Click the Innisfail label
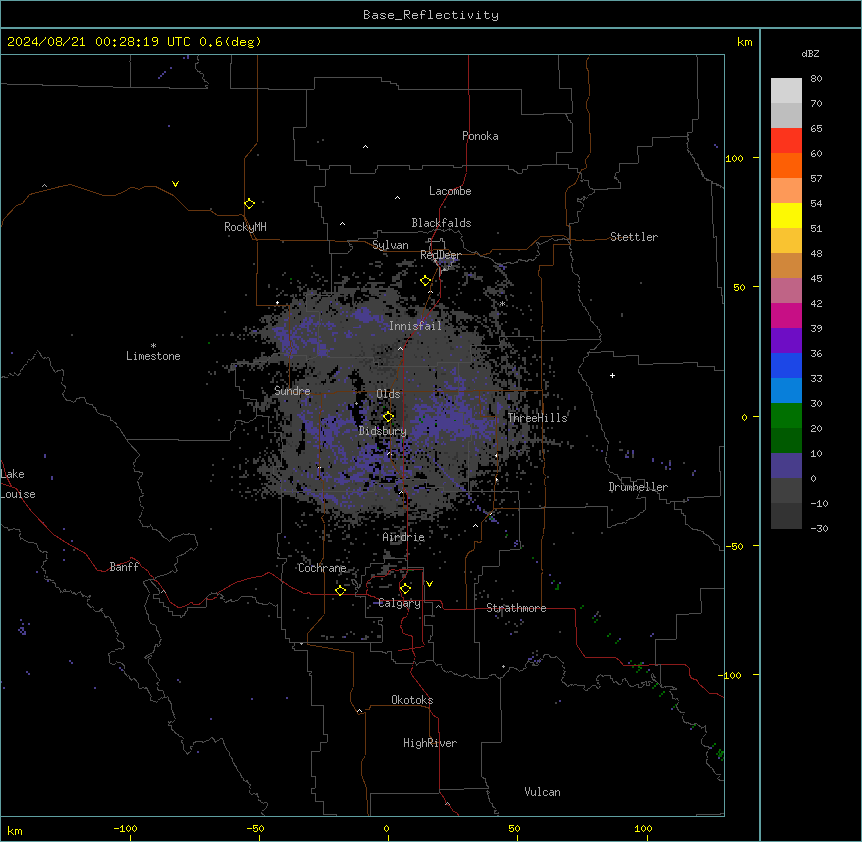Screen dimensions: 862x842 (415, 326)
